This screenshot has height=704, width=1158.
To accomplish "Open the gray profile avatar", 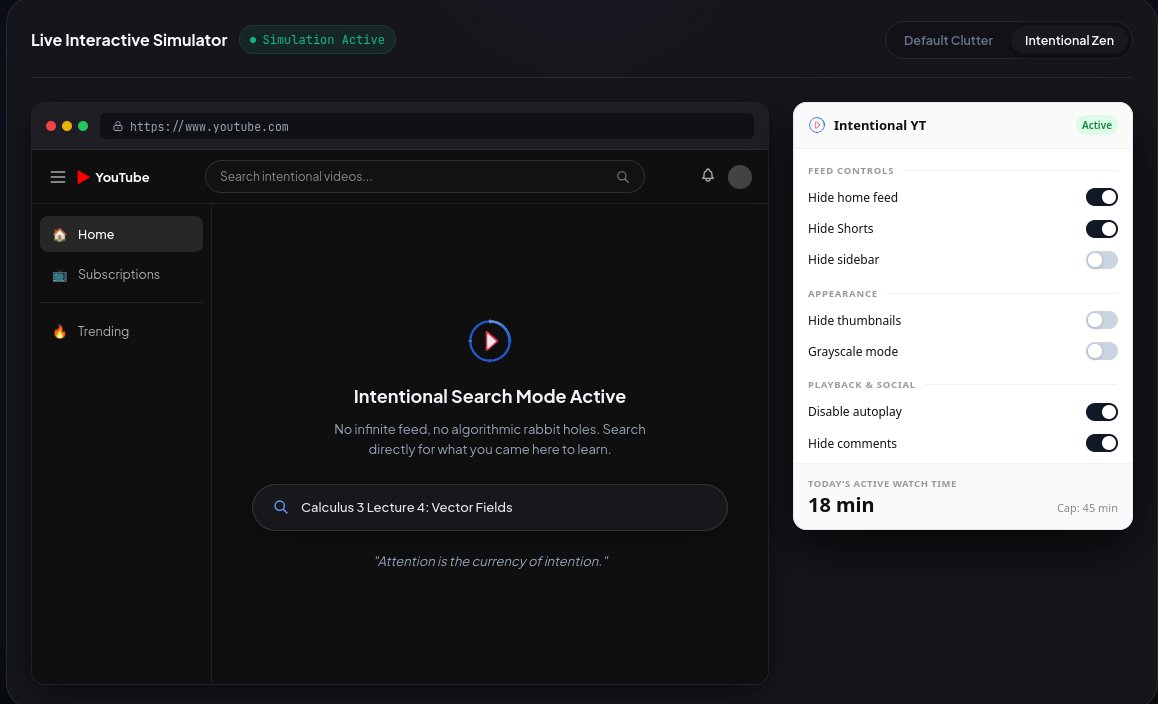I will 739,177.
